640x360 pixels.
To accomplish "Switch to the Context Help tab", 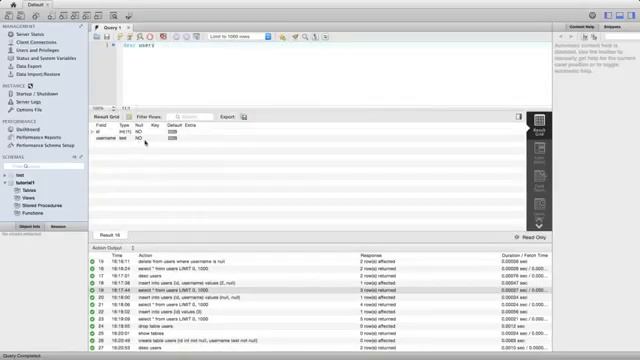I will coord(582,27).
